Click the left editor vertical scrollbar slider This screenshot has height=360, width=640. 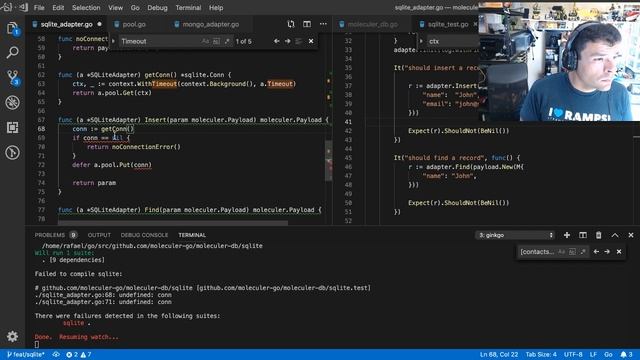[x=328, y=161]
